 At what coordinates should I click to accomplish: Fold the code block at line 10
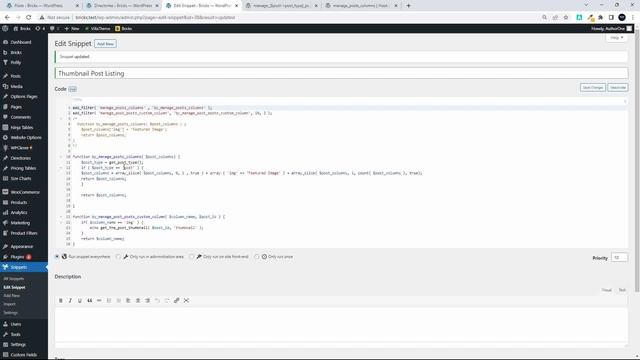(61, 157)
